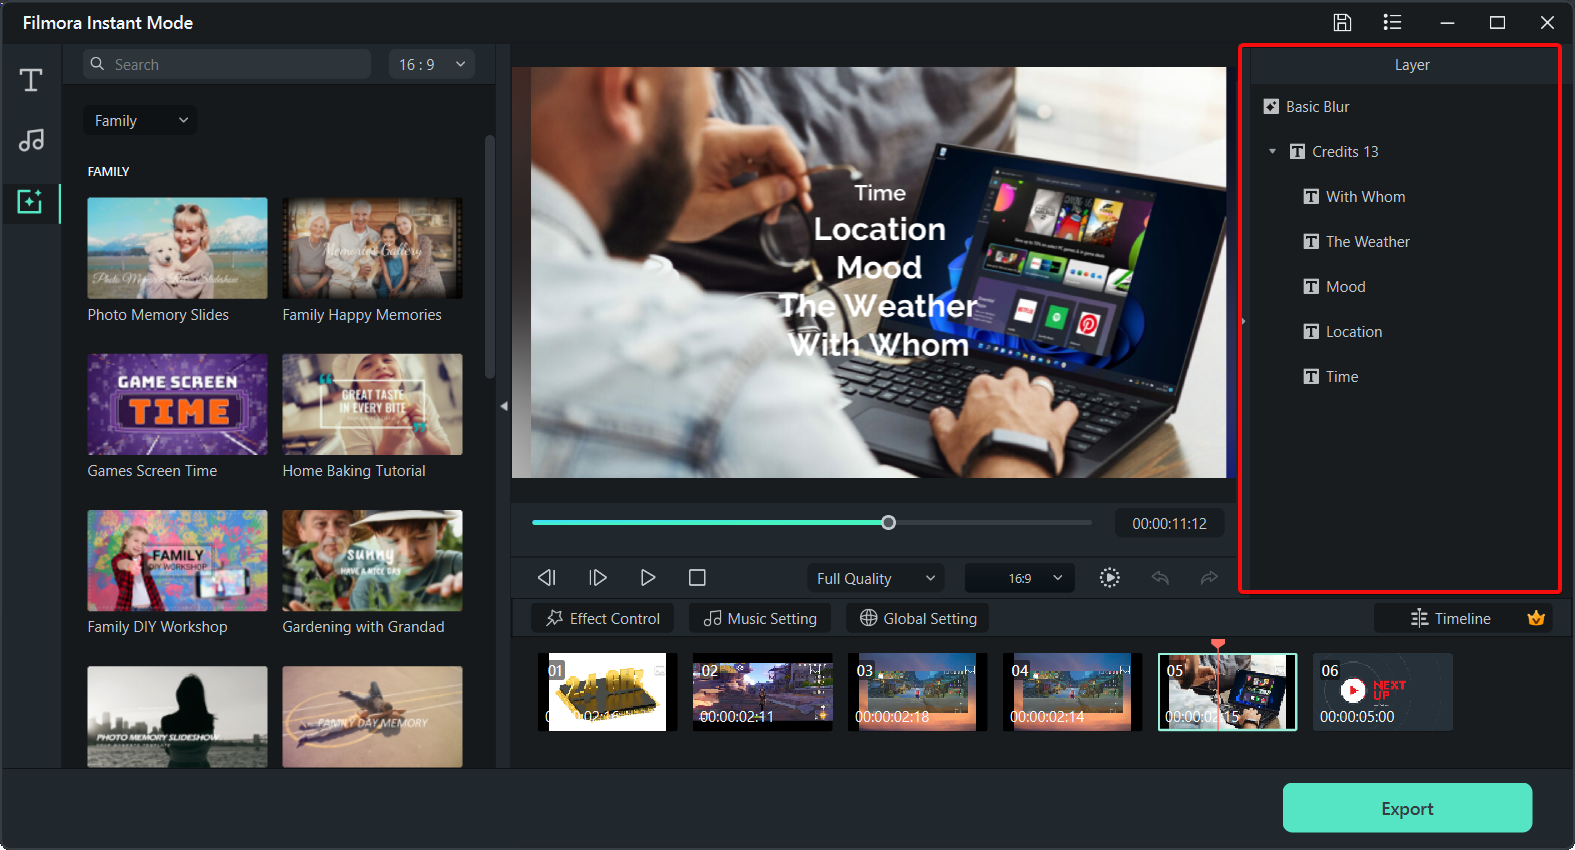Open the 16:9 aspect ratio dropdown near search
This screenshot has height=850, width=1575.
coord(432,64)
